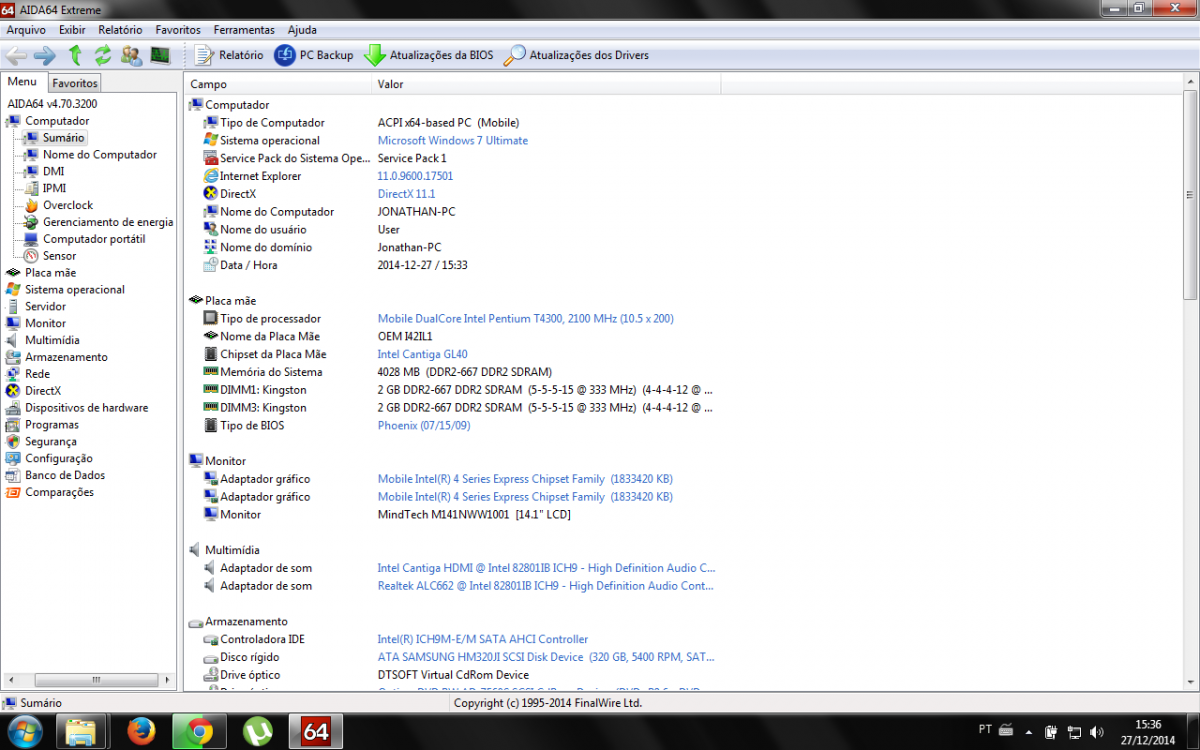Select Comparações in the tree
The width and height of the screenshot is (1200, 750).
59,492
